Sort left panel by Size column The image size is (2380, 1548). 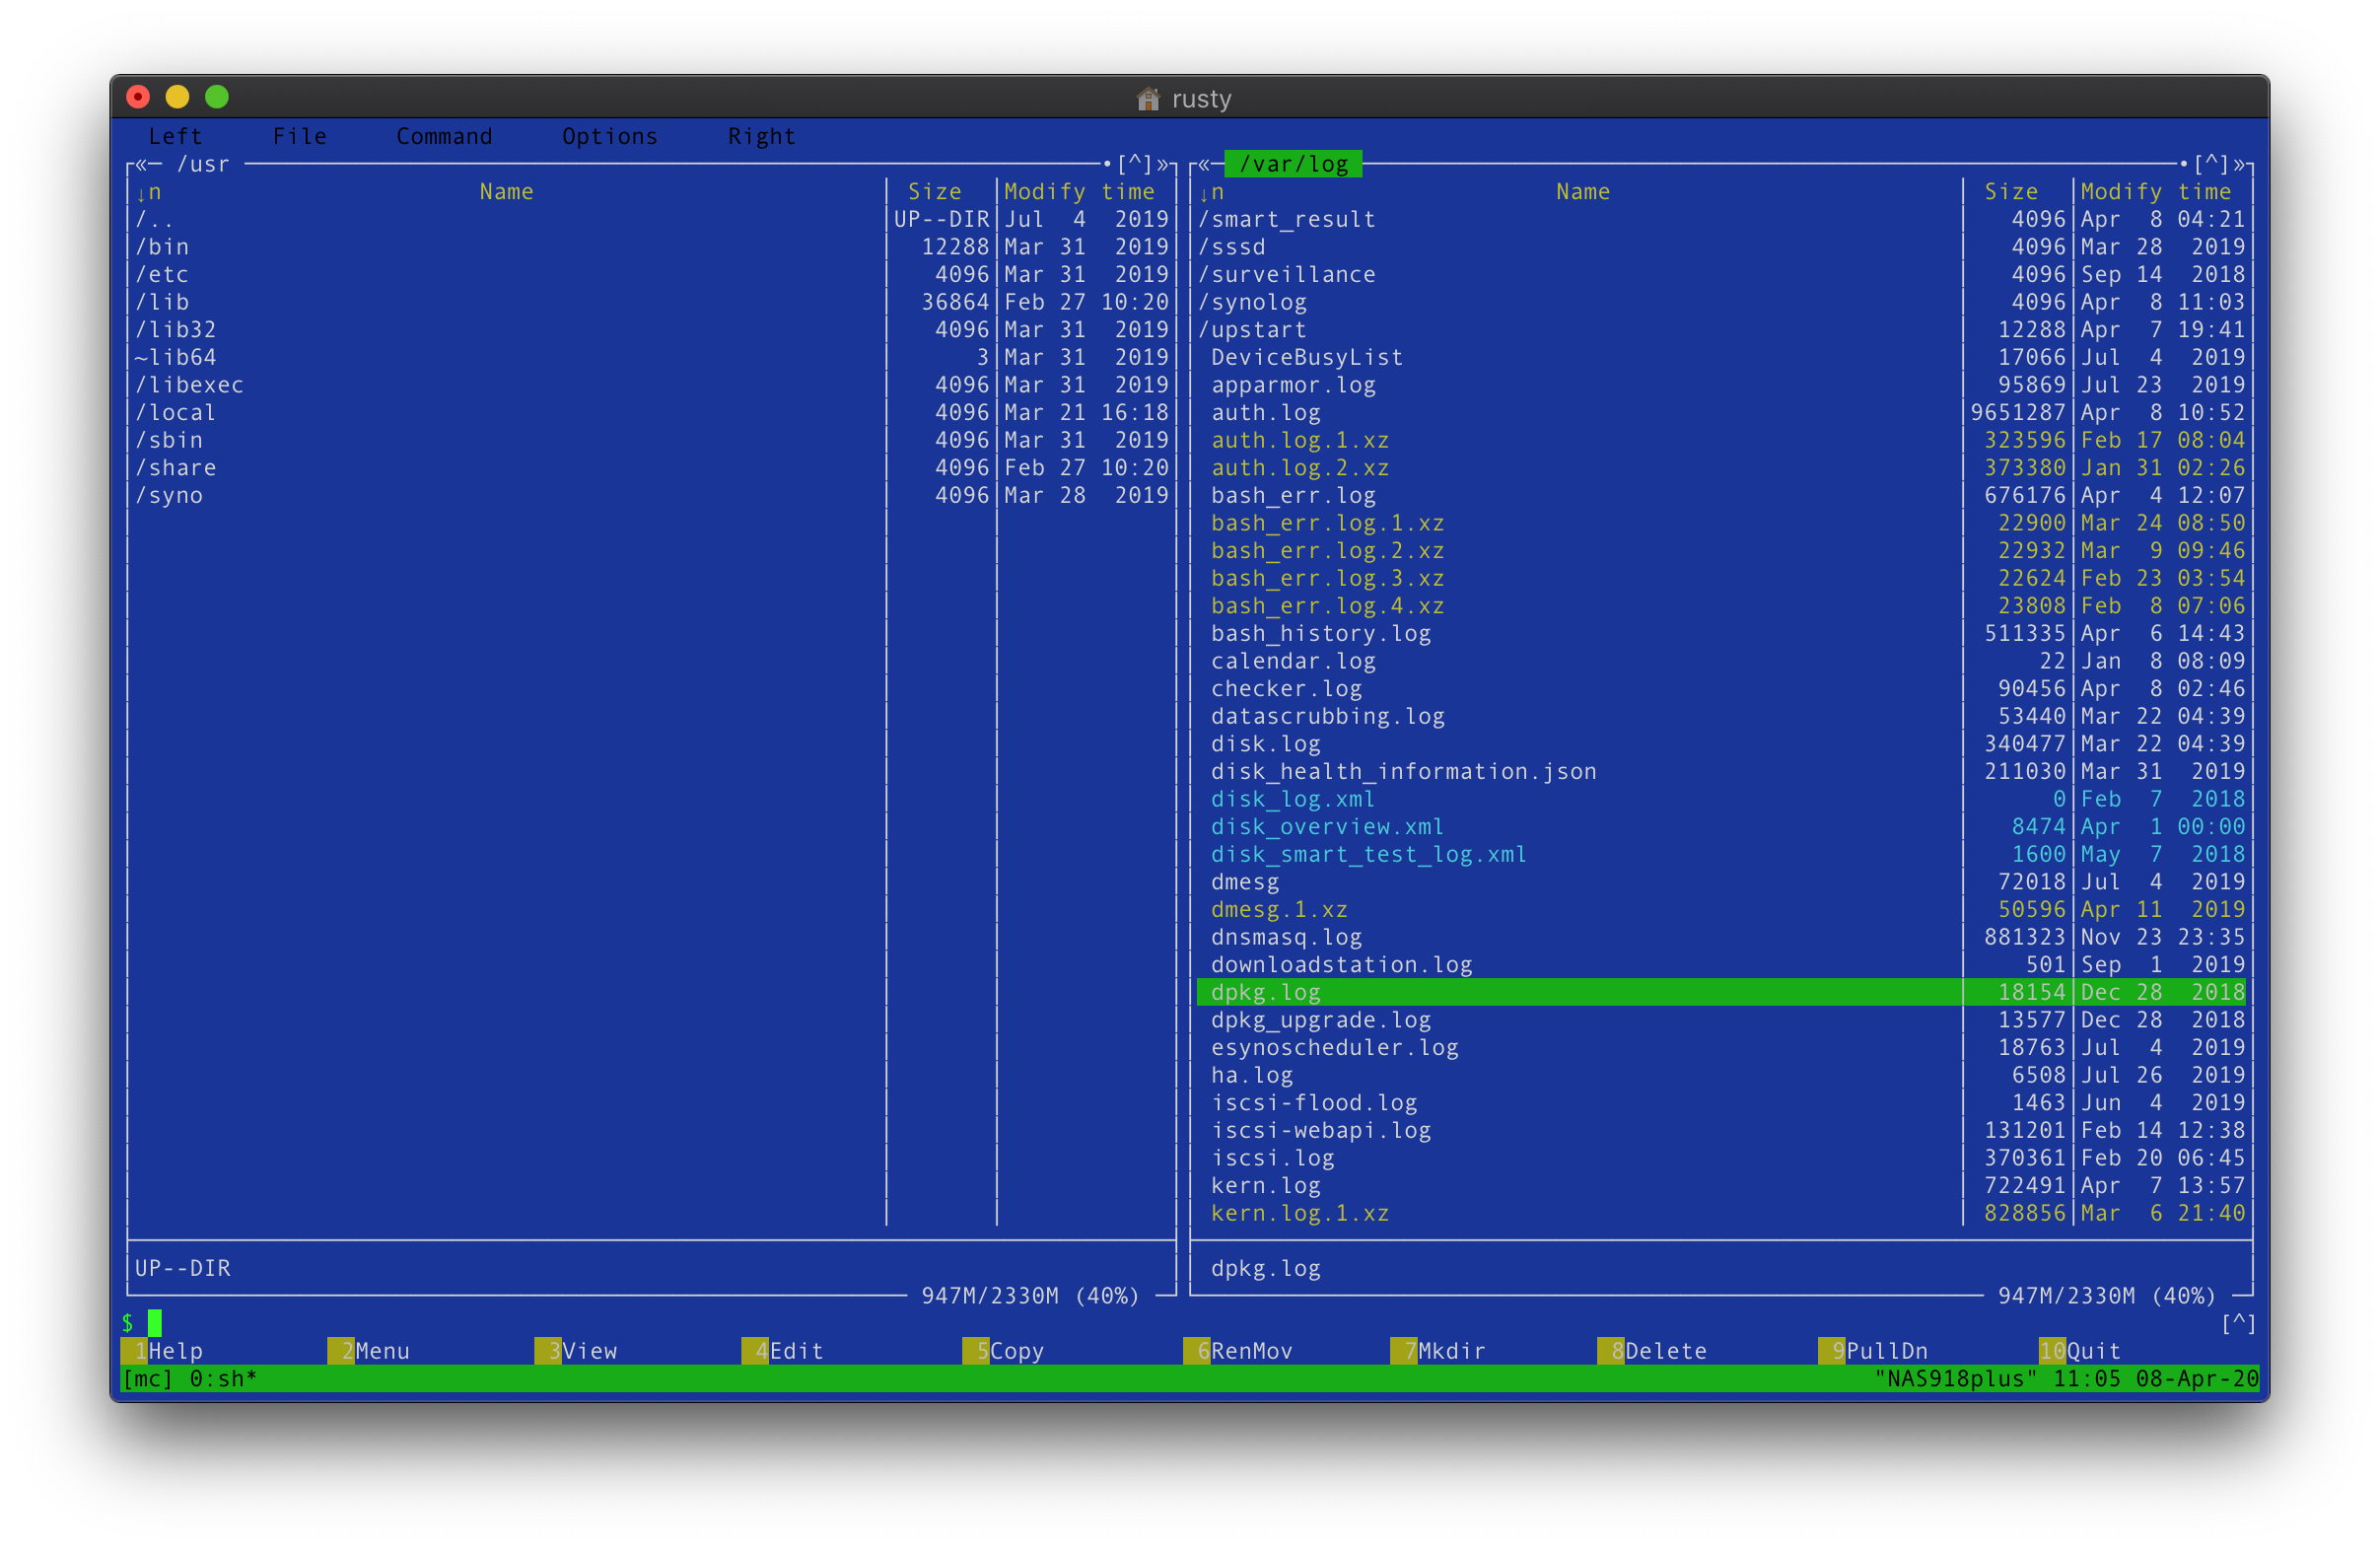[x=935, y=192]
